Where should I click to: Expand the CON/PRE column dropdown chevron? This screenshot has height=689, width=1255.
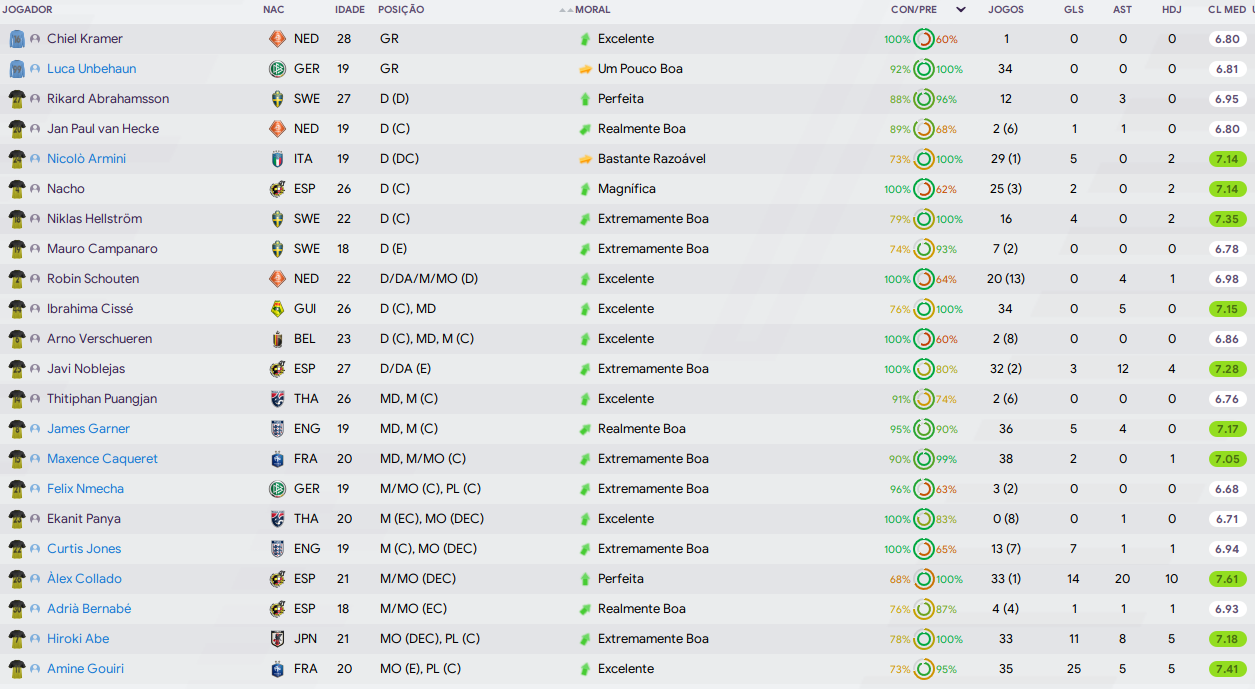pyautogui.click(x=961, y=10)
